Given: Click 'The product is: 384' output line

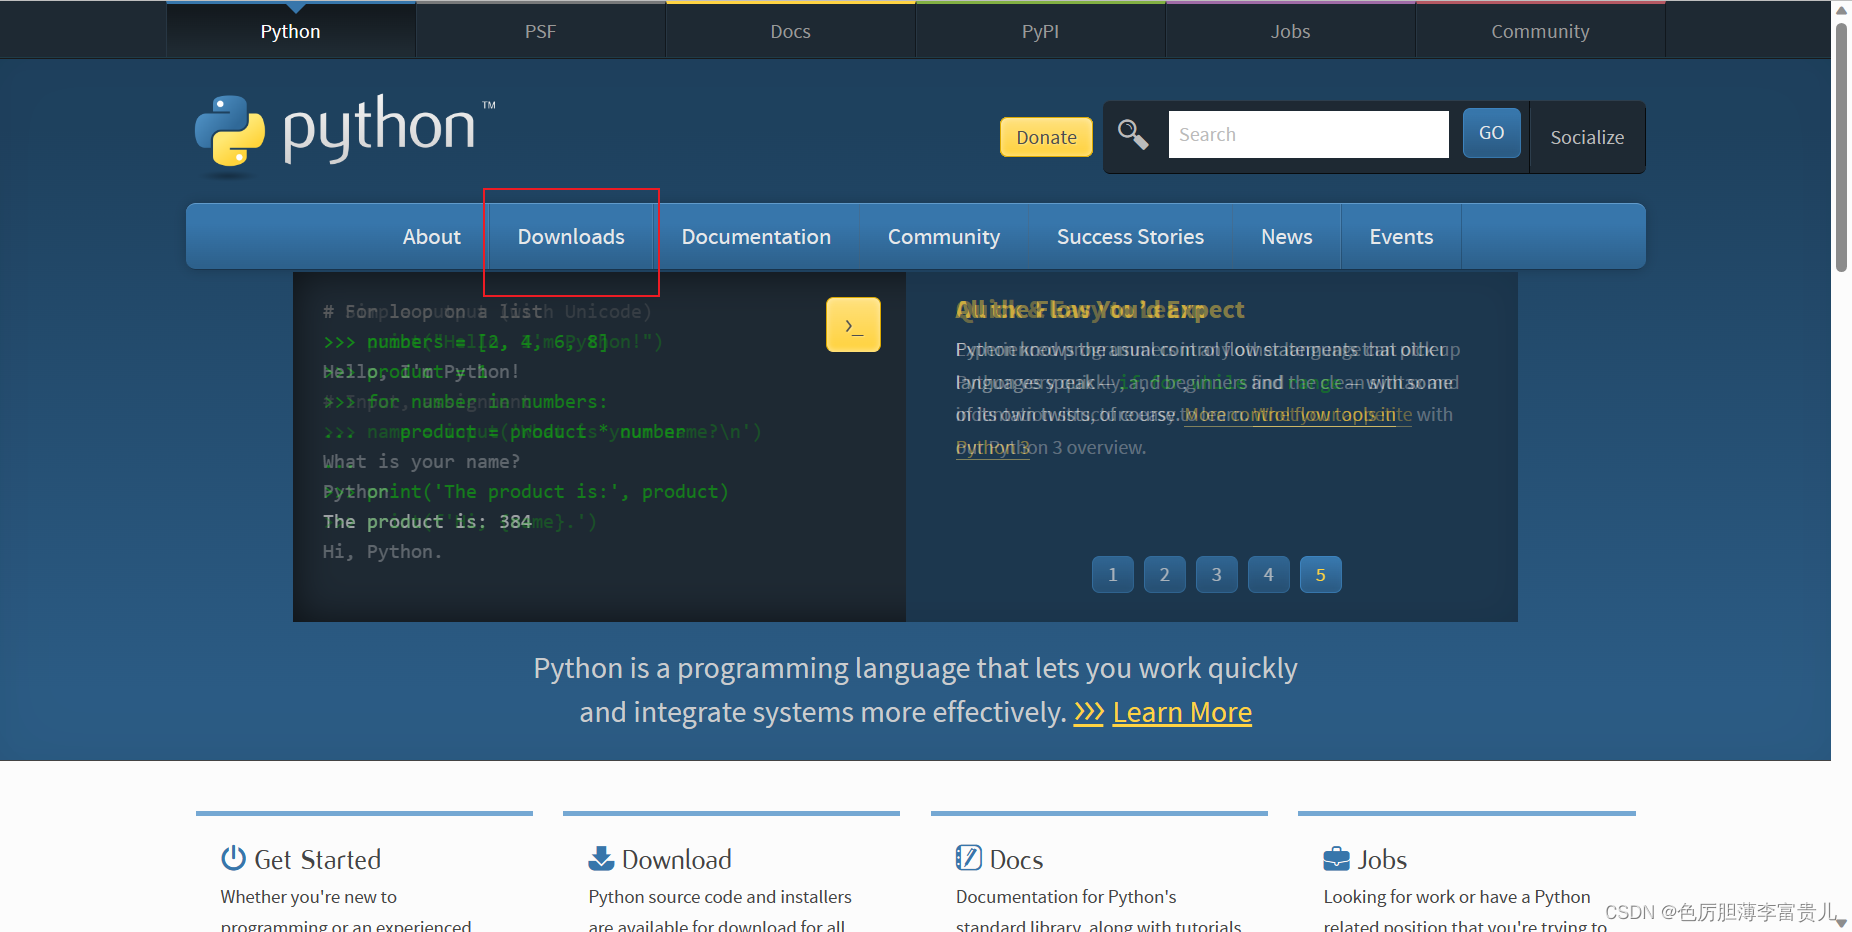Looking at the screenshot, I should (x=427, y=521).
